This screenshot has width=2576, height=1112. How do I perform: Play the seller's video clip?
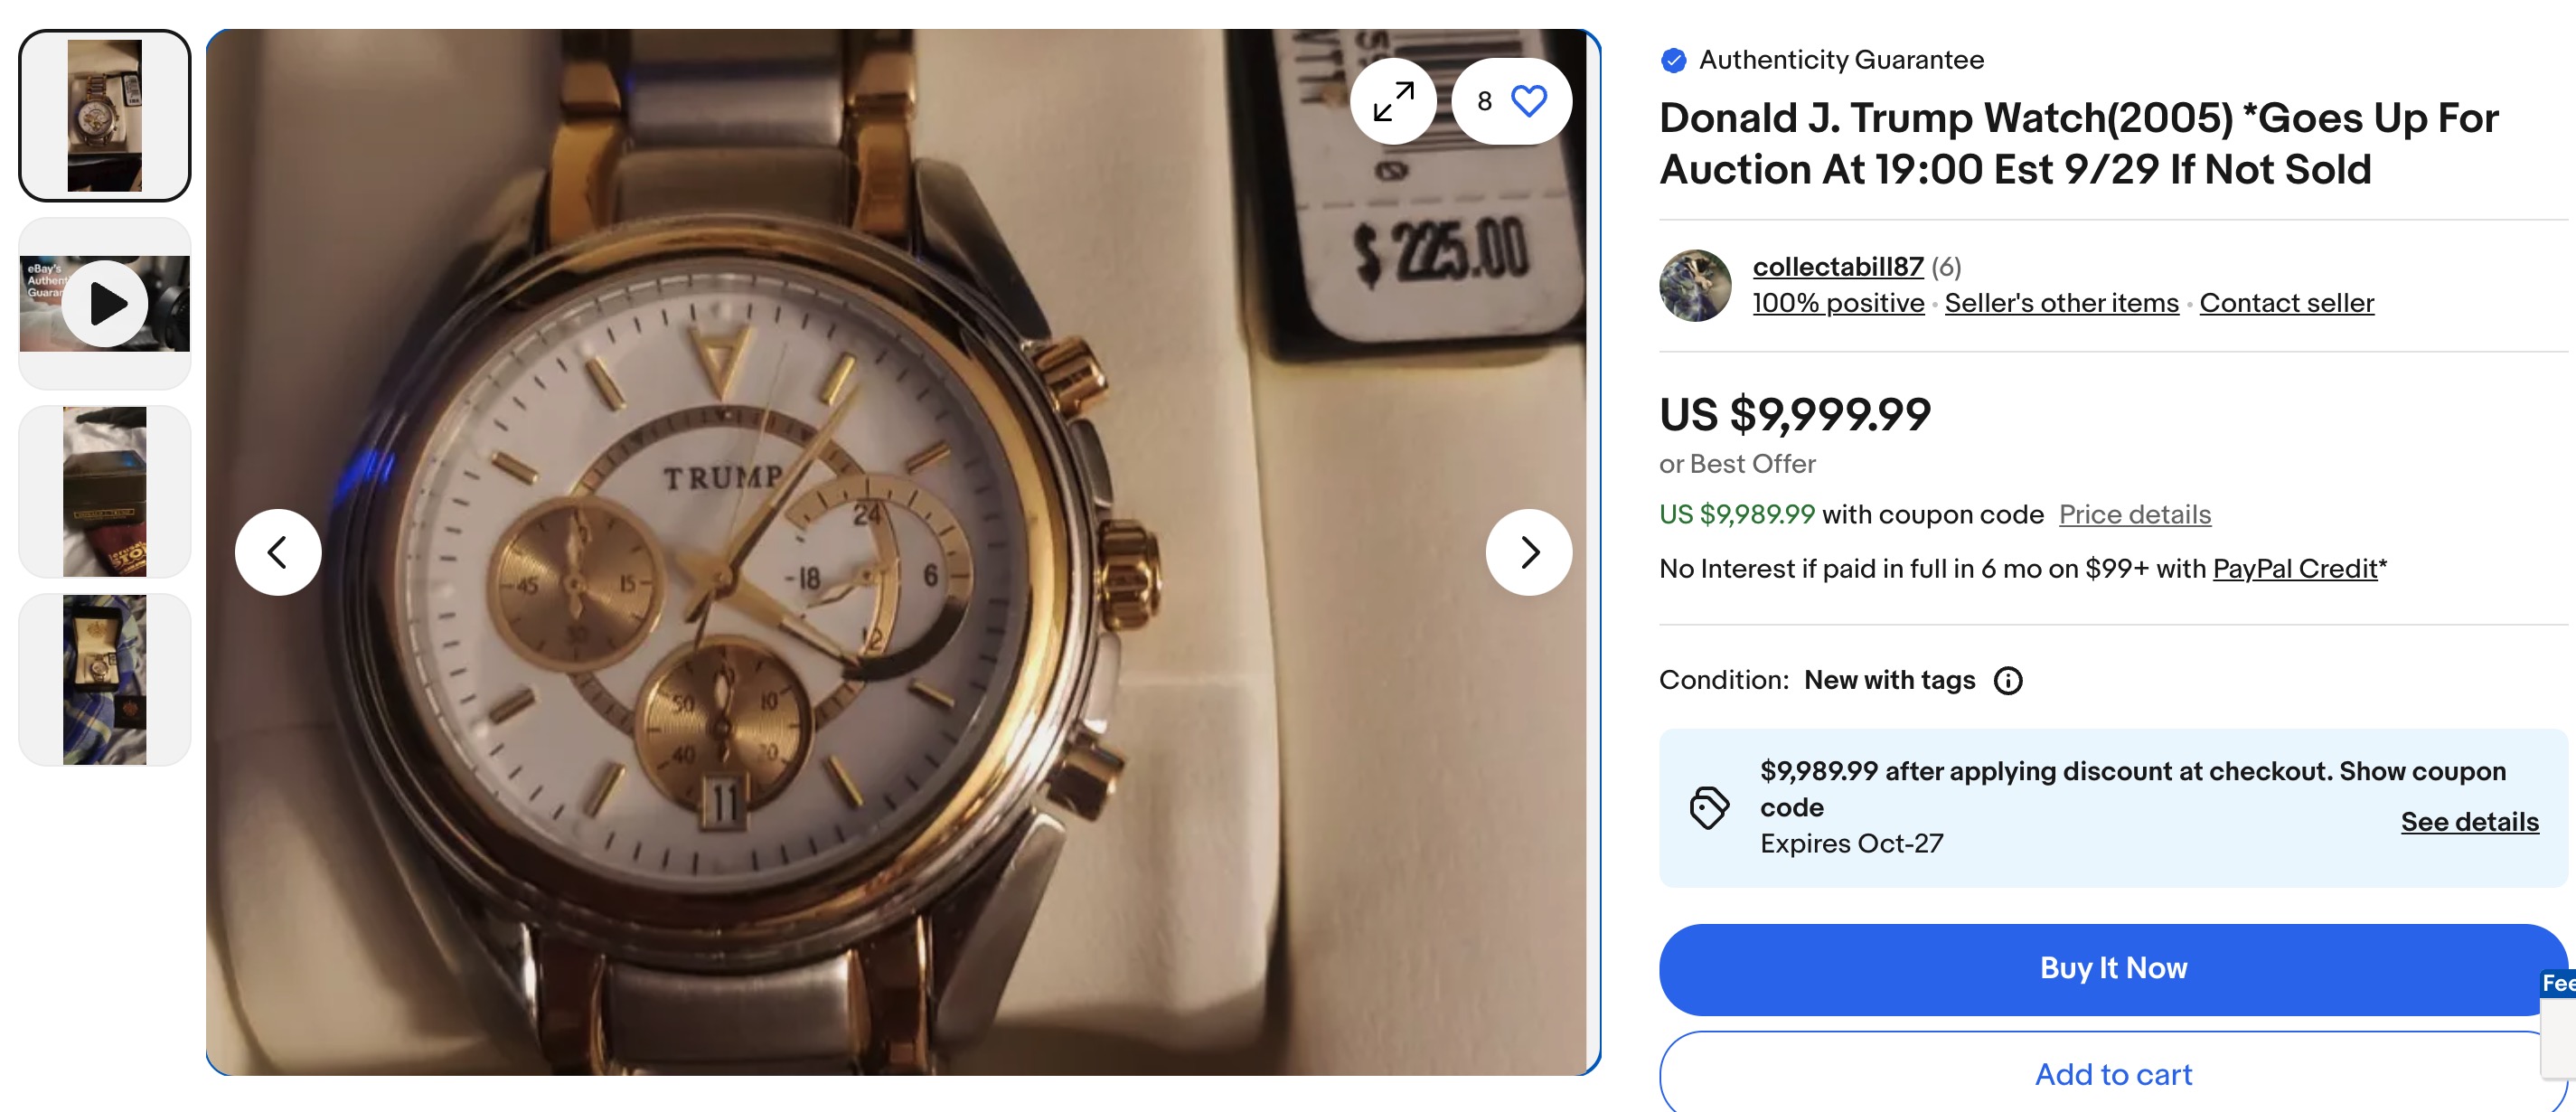104,303
